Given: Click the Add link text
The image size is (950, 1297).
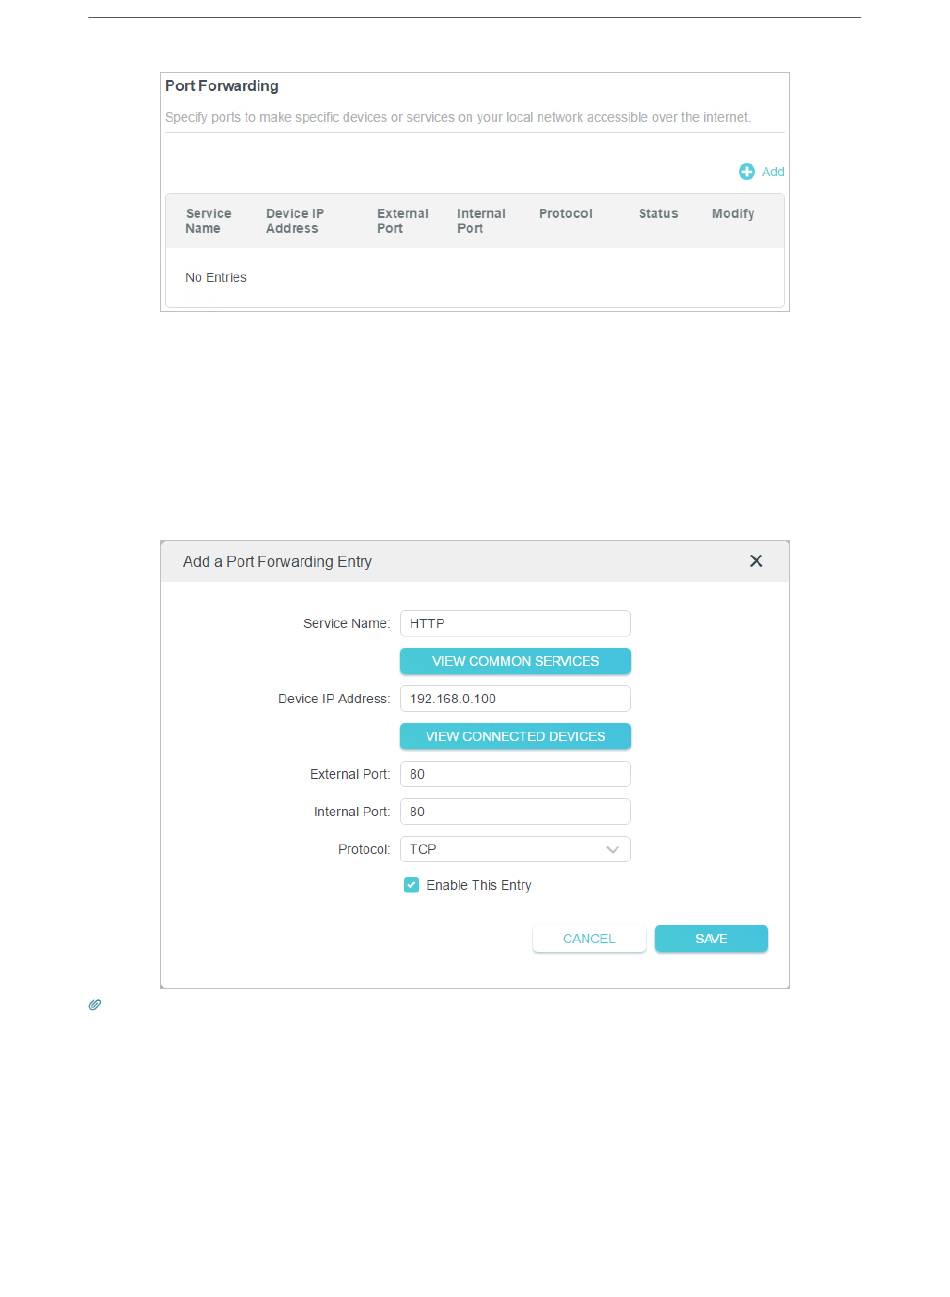Looking at the screenshot, I should 773,172.
